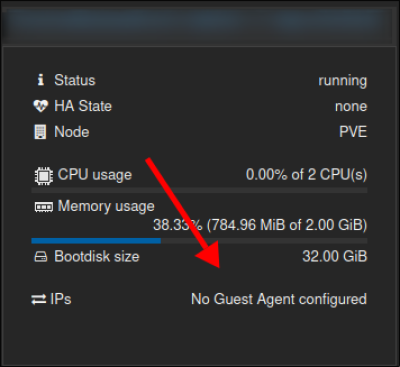Click the CPU usage progress bar
The height and width of the screenshot is (367, 400).
199,190
